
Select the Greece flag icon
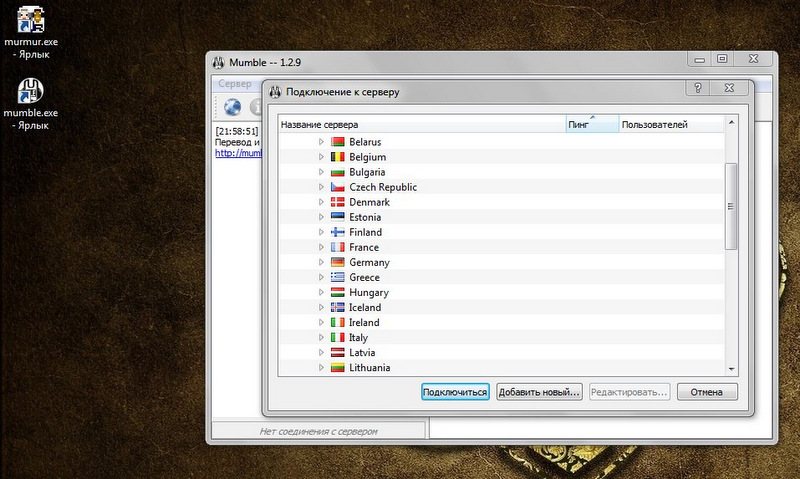pyautogui.click(x=337, y=277)
